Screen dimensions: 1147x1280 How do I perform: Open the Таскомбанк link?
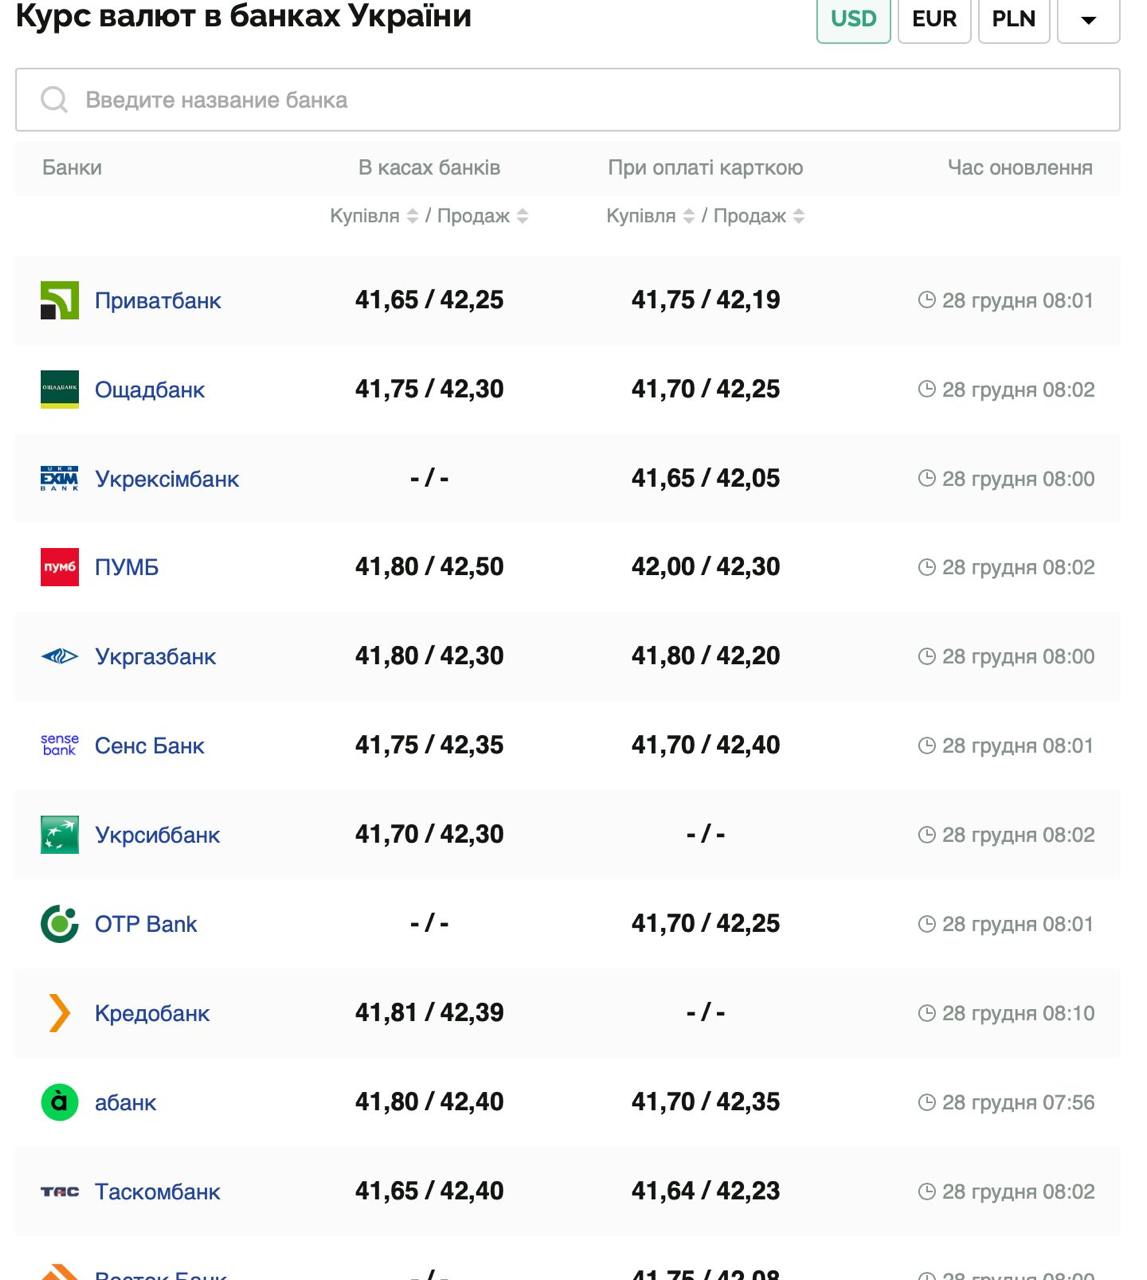157,1192
